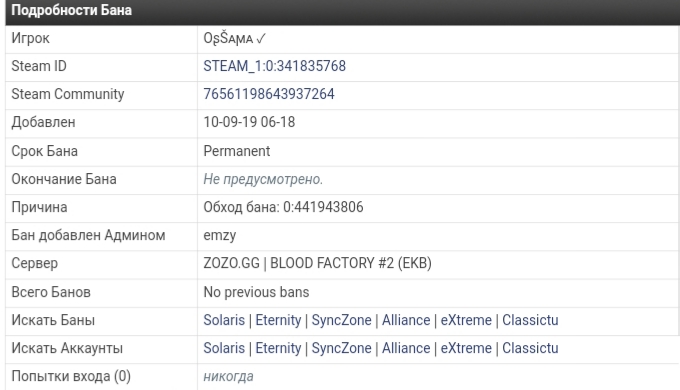This screenshot has height=390, width=680.
Task: Search bans on Eternity
Action: (x=278, y=320)
